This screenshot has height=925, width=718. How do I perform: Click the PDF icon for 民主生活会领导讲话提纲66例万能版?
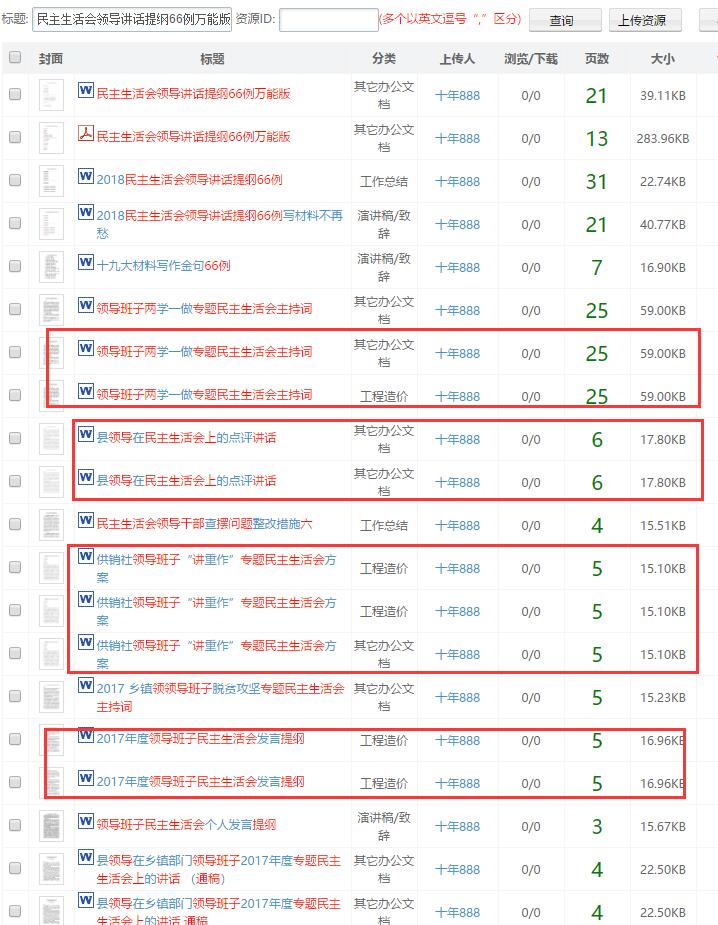[86, 135]
